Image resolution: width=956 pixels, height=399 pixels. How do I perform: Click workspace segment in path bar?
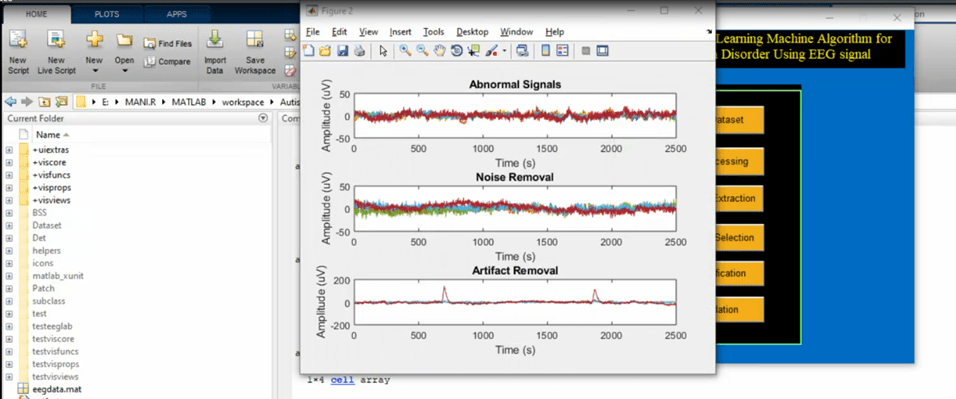pos(243,102)
